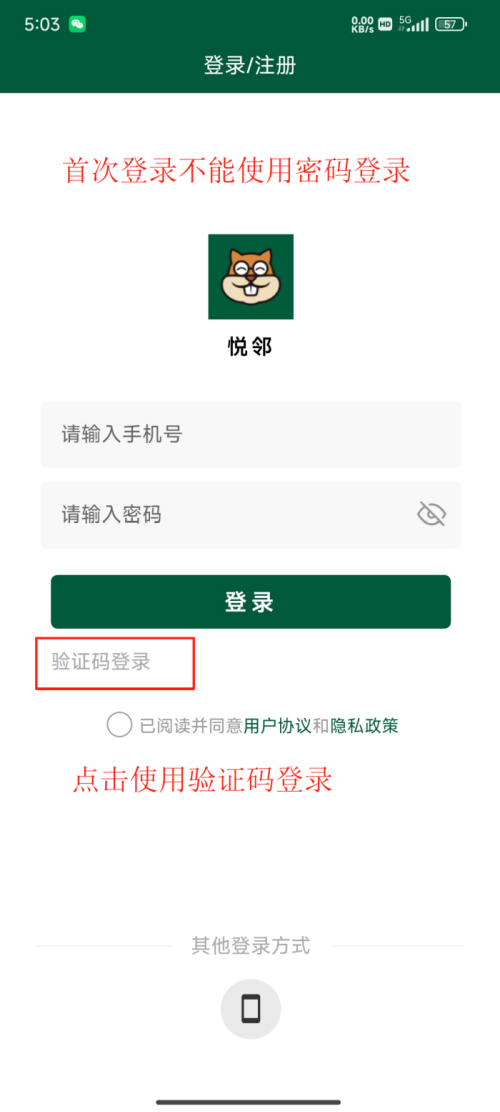Open the 隐私政策 link
This screenshot has width=500, height=1112.
(x=364, y=725)
